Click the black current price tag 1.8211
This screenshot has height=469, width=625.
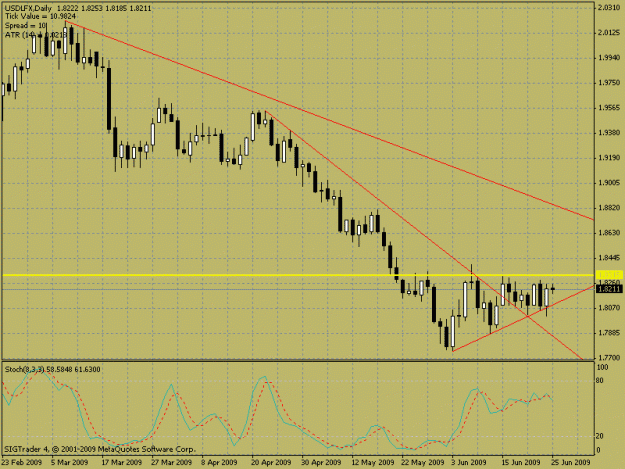pos(609,289)
